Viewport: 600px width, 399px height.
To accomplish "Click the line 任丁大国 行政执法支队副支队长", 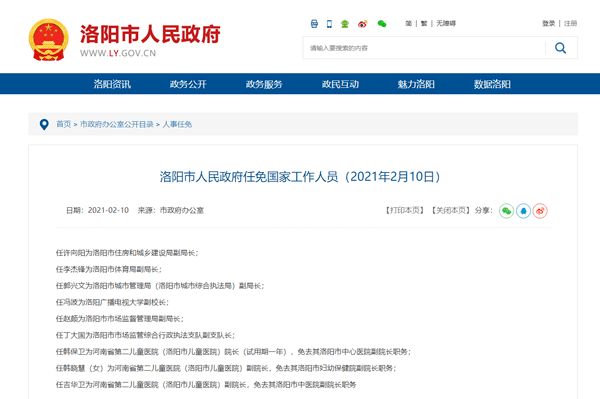I will click(x=145, y=335).
